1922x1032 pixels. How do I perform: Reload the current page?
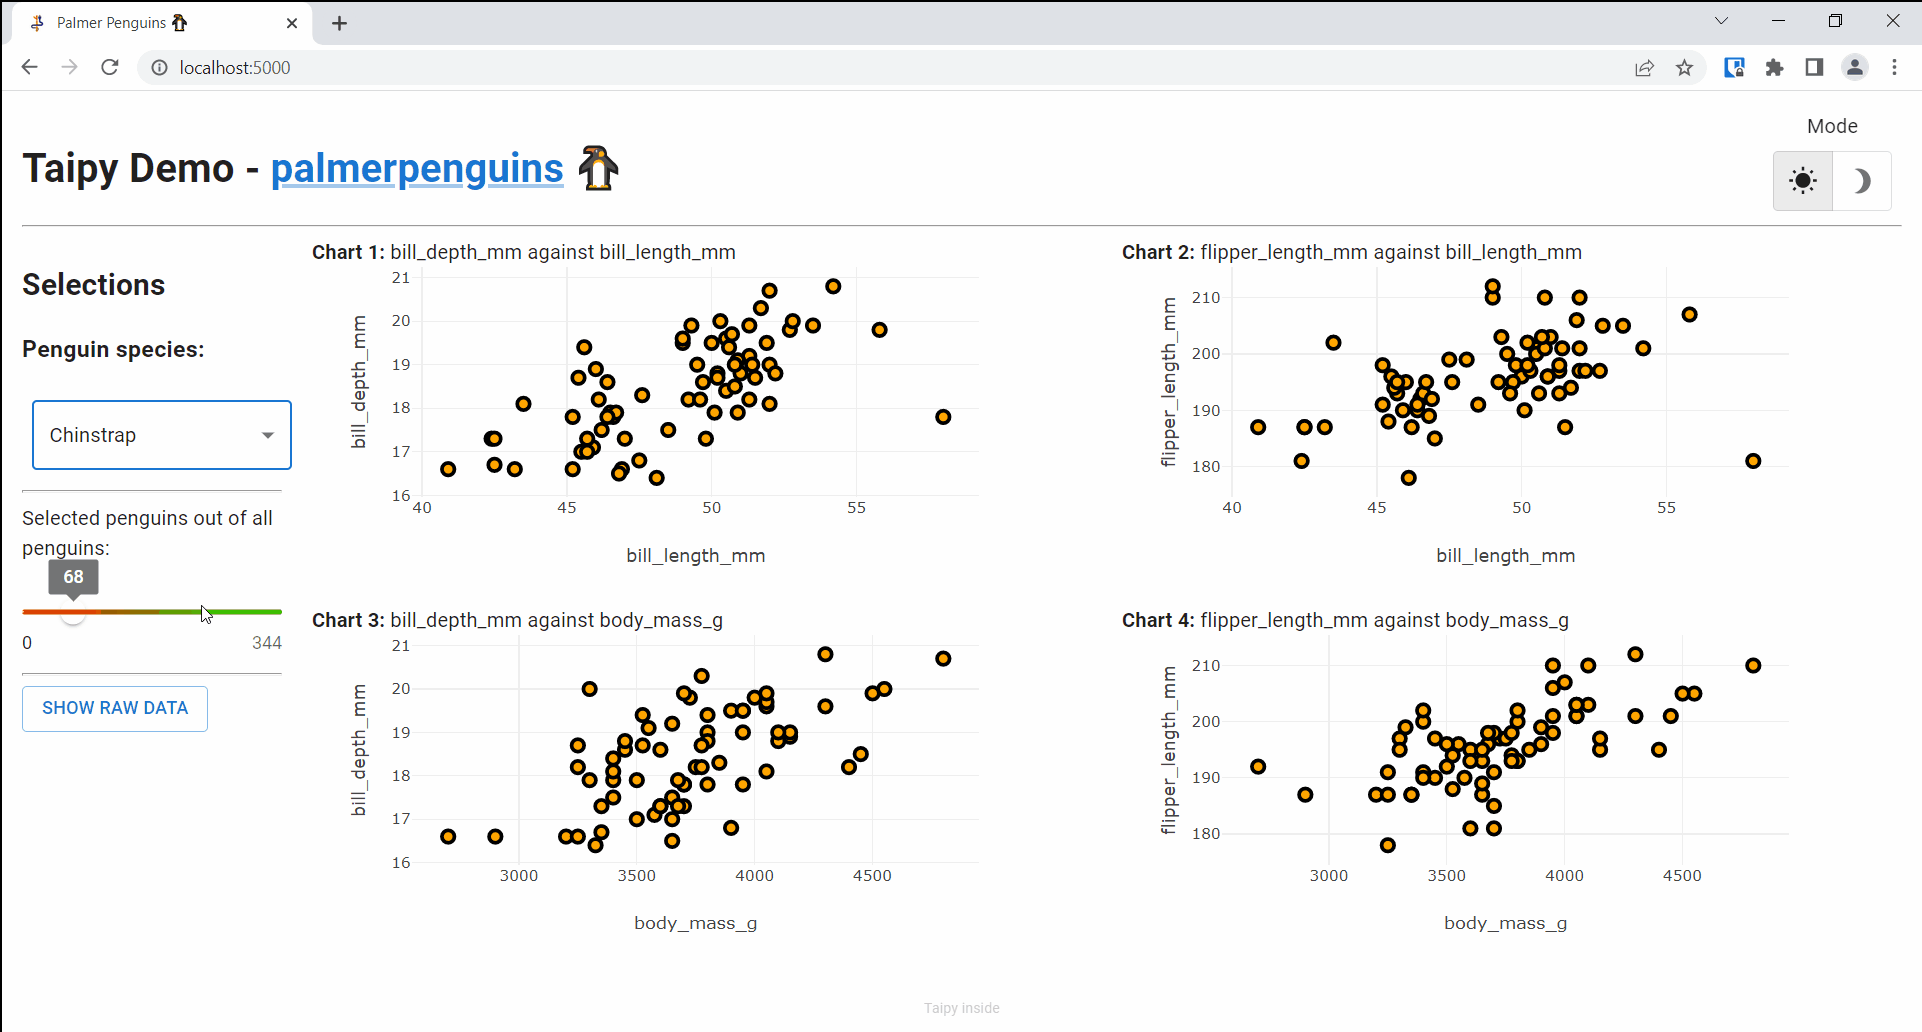110,67
